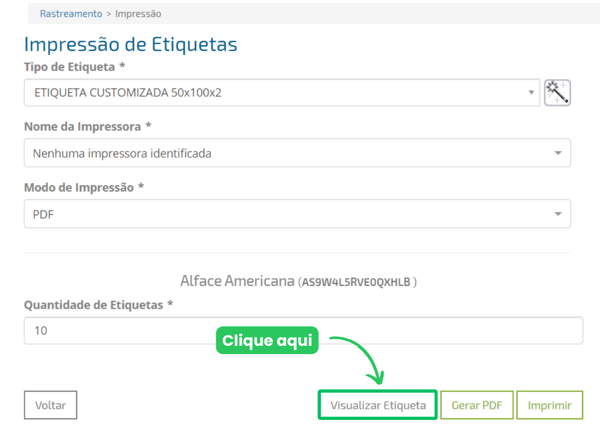Click the Visualizar Etiqueta button
Screen dimensions: 600x431
pyautogui.click(x=378, y=405)
